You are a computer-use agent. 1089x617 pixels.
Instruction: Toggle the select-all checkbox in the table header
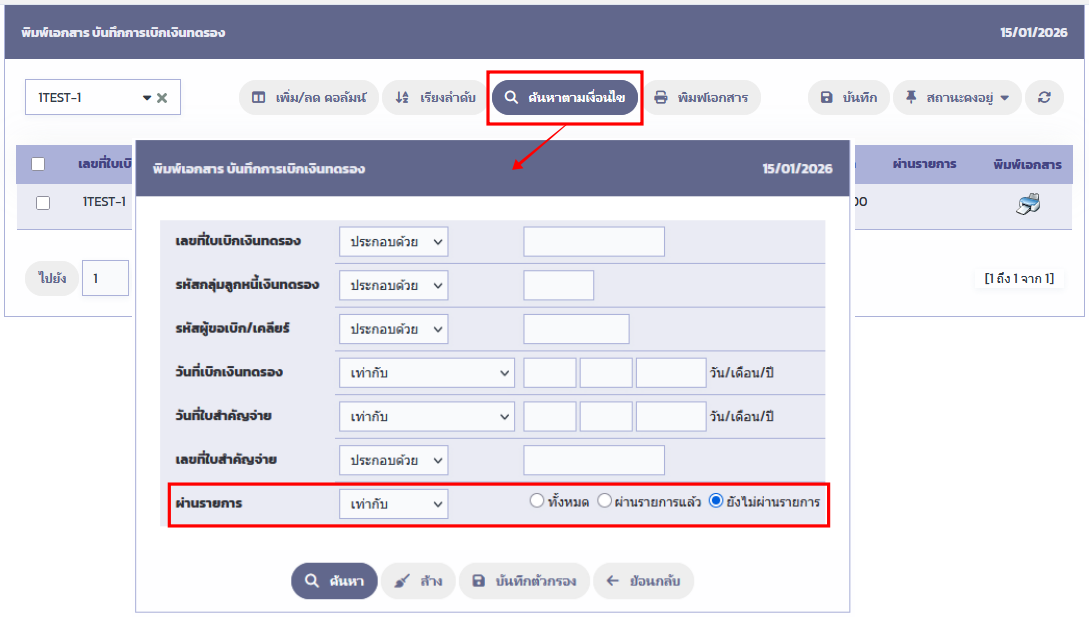38,164
